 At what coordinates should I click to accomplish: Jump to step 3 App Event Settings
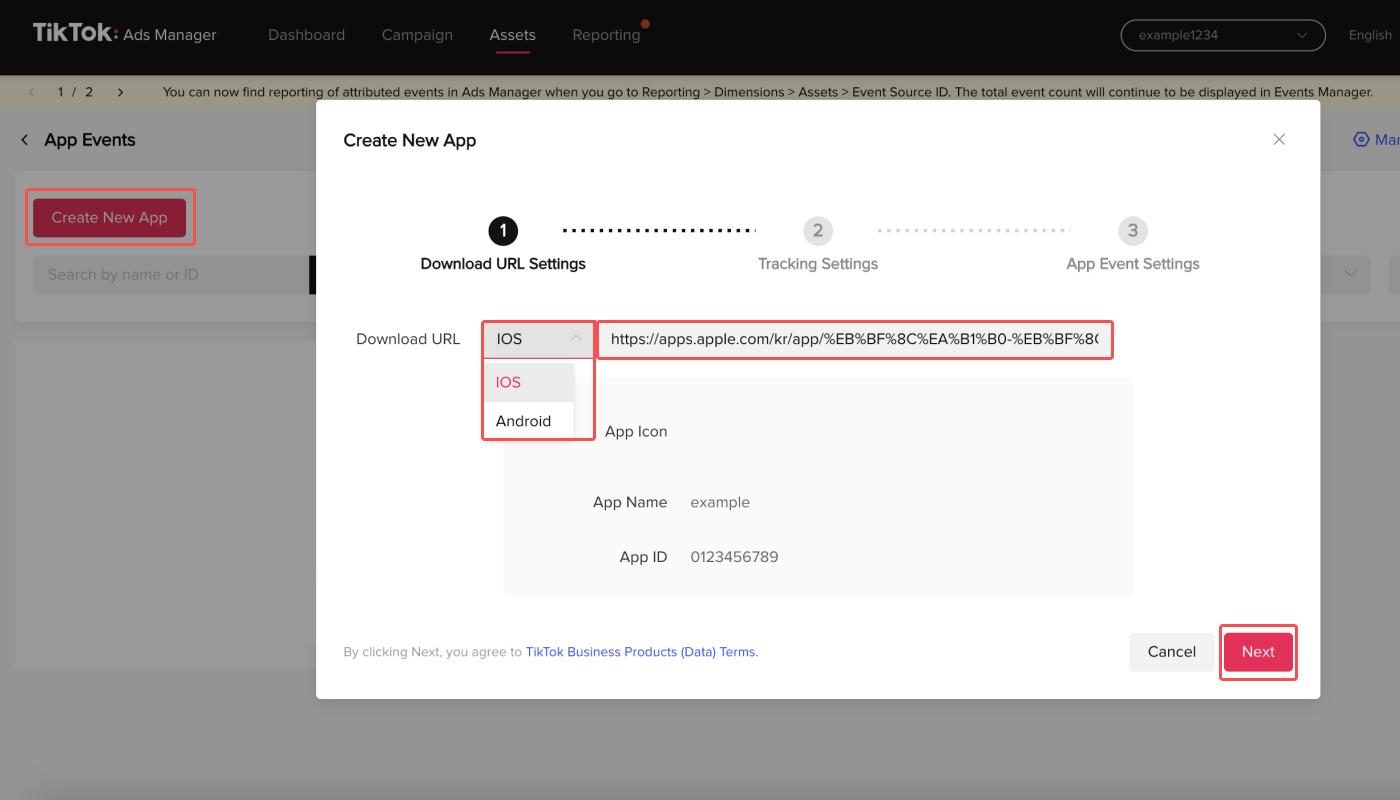click(1133, 245)
